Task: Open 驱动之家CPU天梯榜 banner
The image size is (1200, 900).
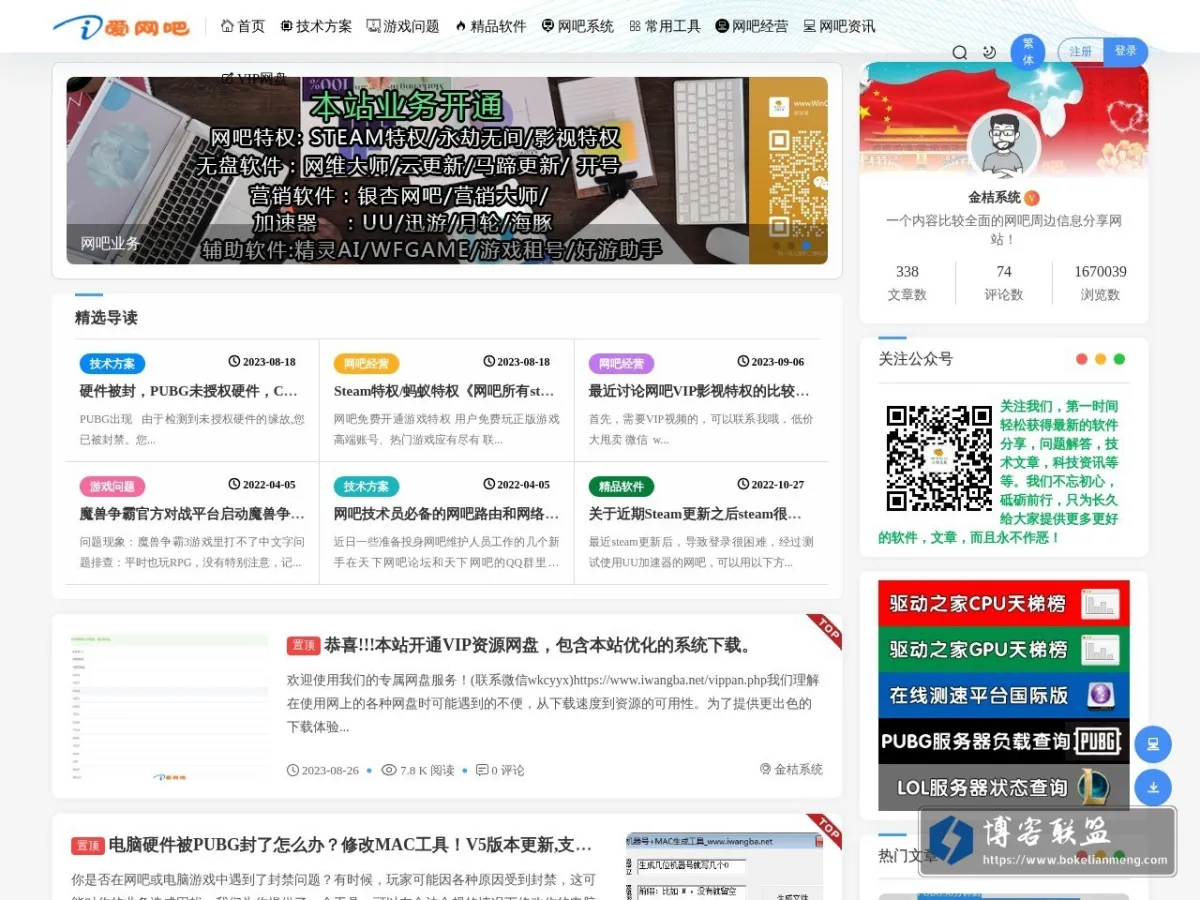Action: 1004,604
